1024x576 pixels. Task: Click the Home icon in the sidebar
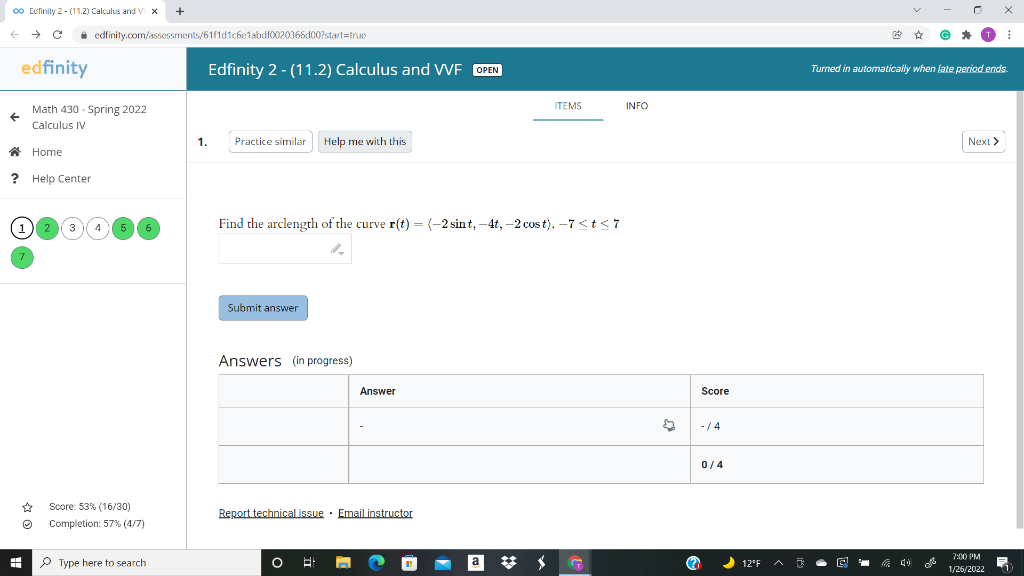pos(13,151)
